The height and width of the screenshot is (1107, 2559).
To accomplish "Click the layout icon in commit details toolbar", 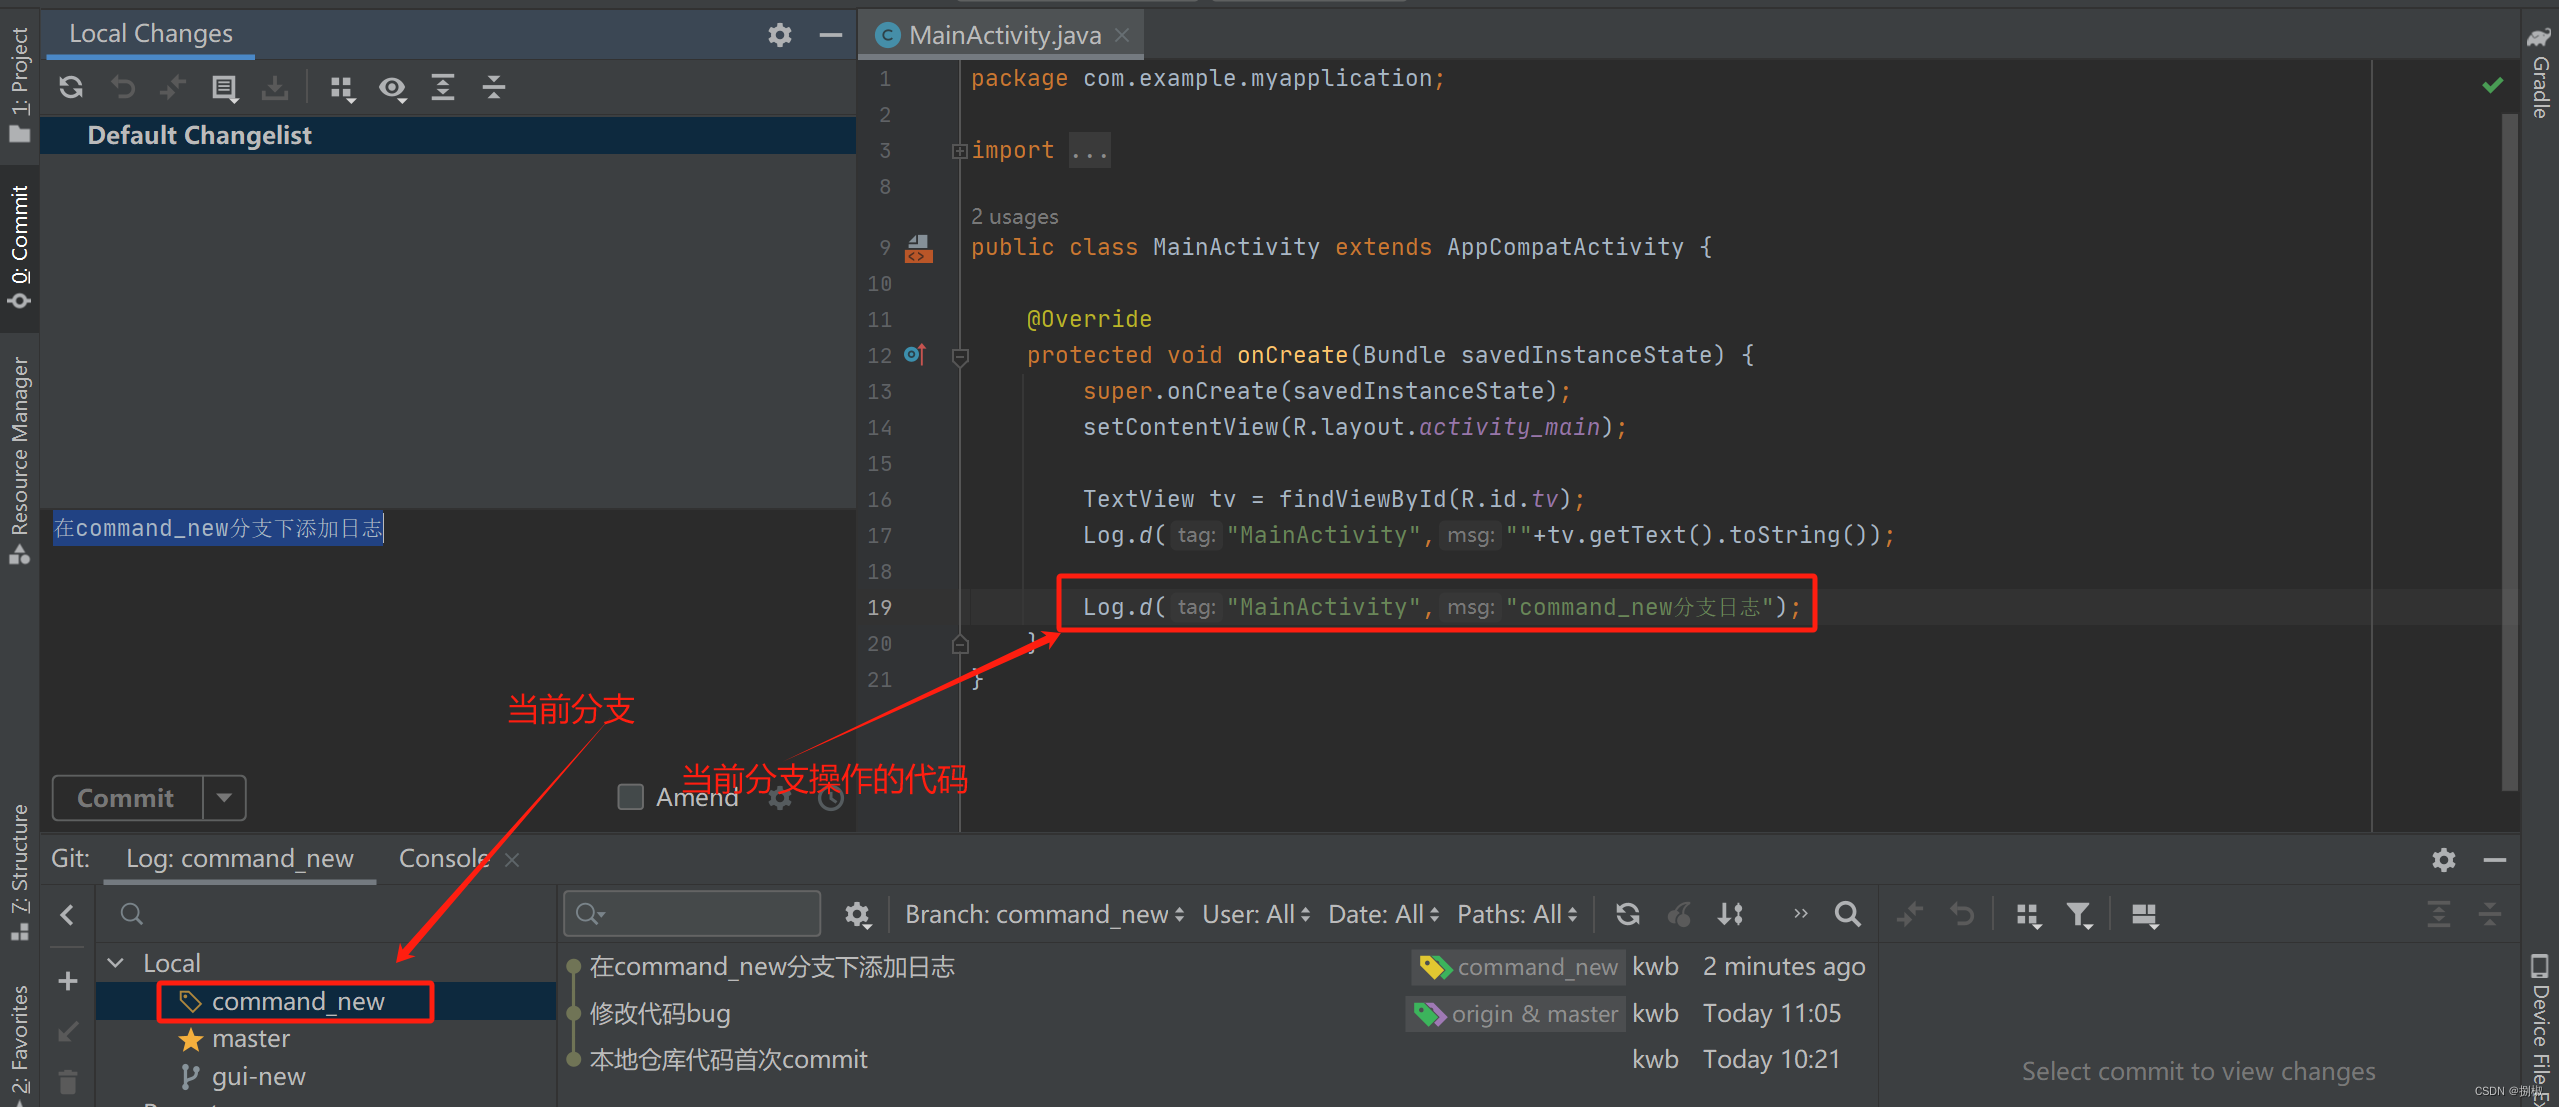I will click(x=2145, y=915).
